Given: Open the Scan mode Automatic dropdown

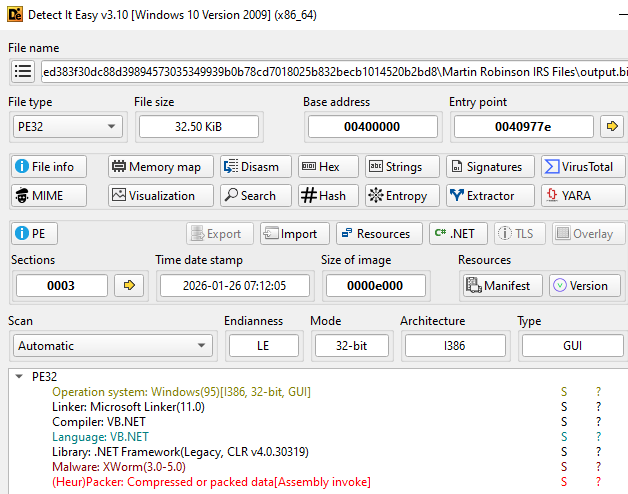Looking at the screenshot, I should click(112, 346).
